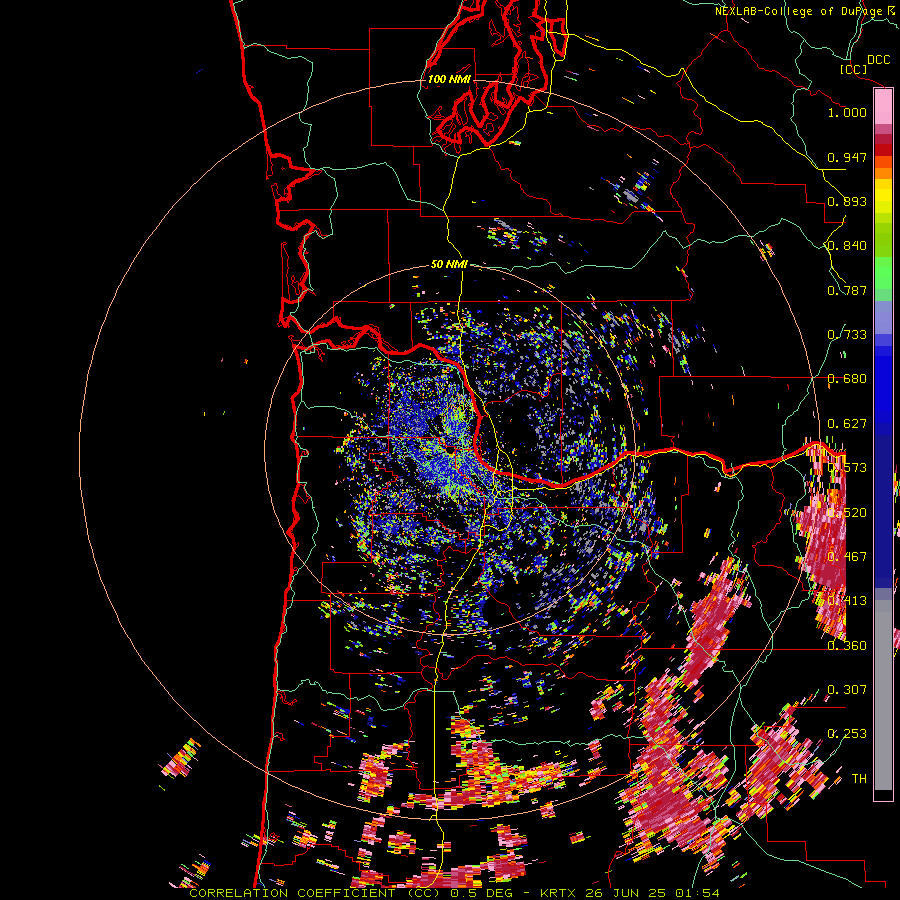Click the 0.680 color scale value
The width and height of the screenshot is (900, 900).
click(847, 379)
